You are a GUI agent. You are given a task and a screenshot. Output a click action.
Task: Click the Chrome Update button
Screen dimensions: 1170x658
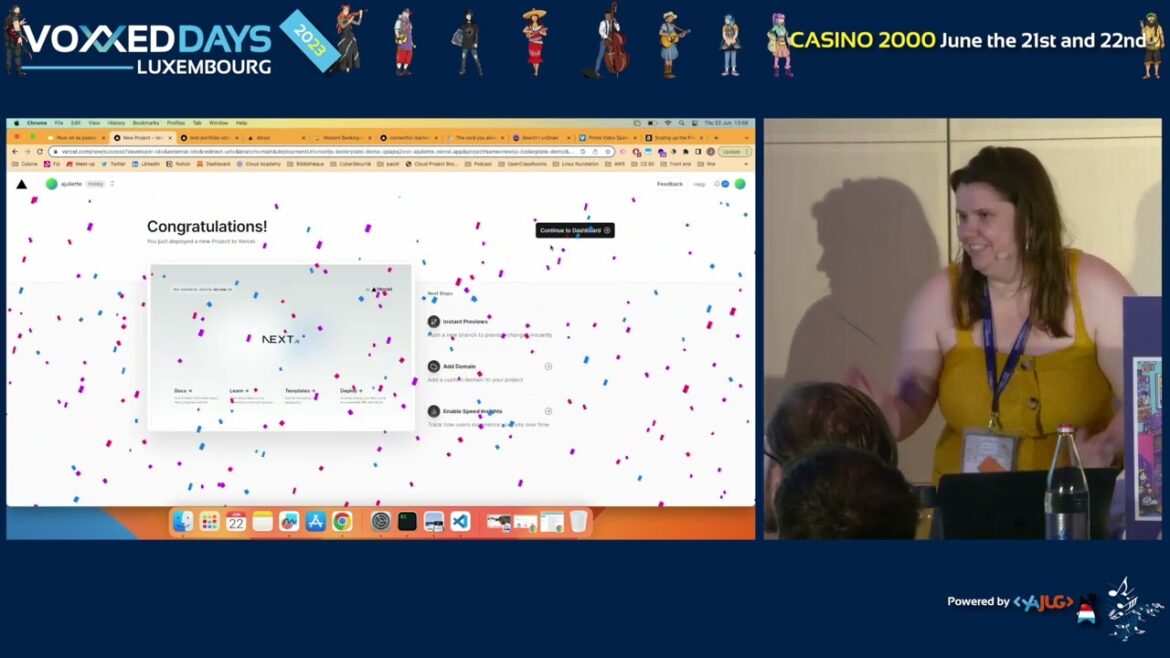tap(734, 151)
